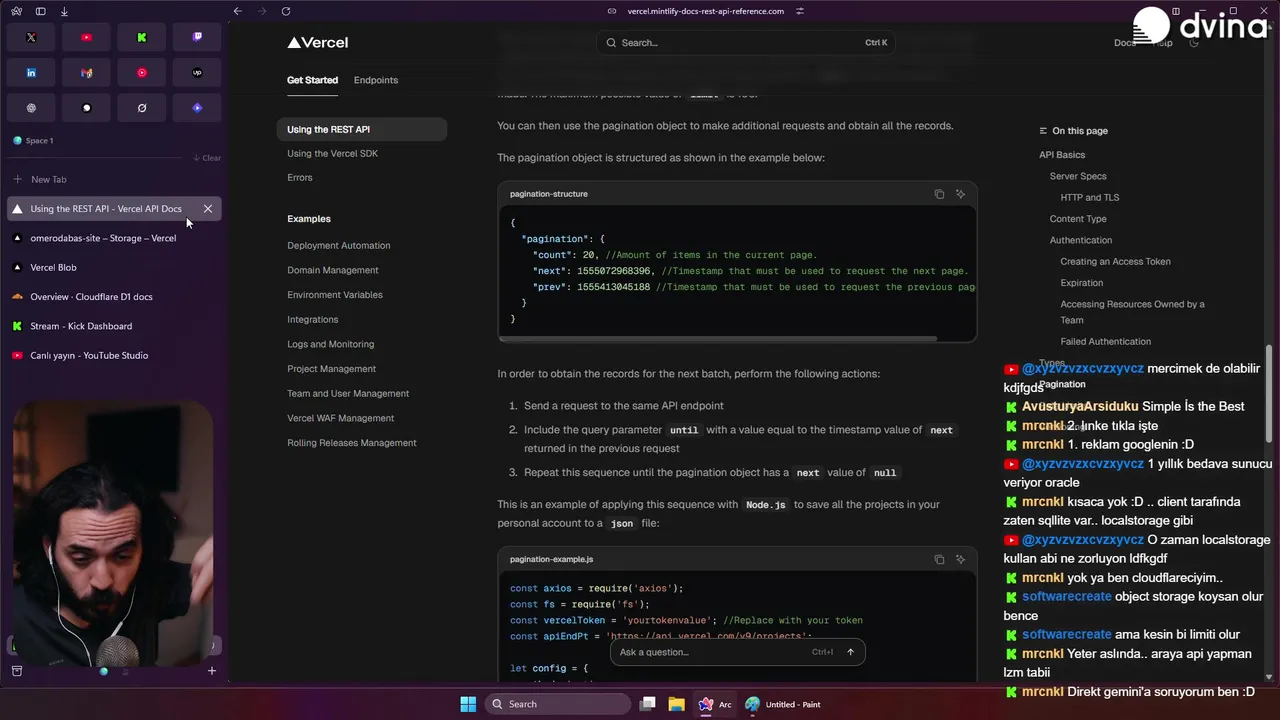The height and width of the screenshot is (720, 1280).
Task: Open the purple diamond play favorite
Action: (x=197, y=108)
